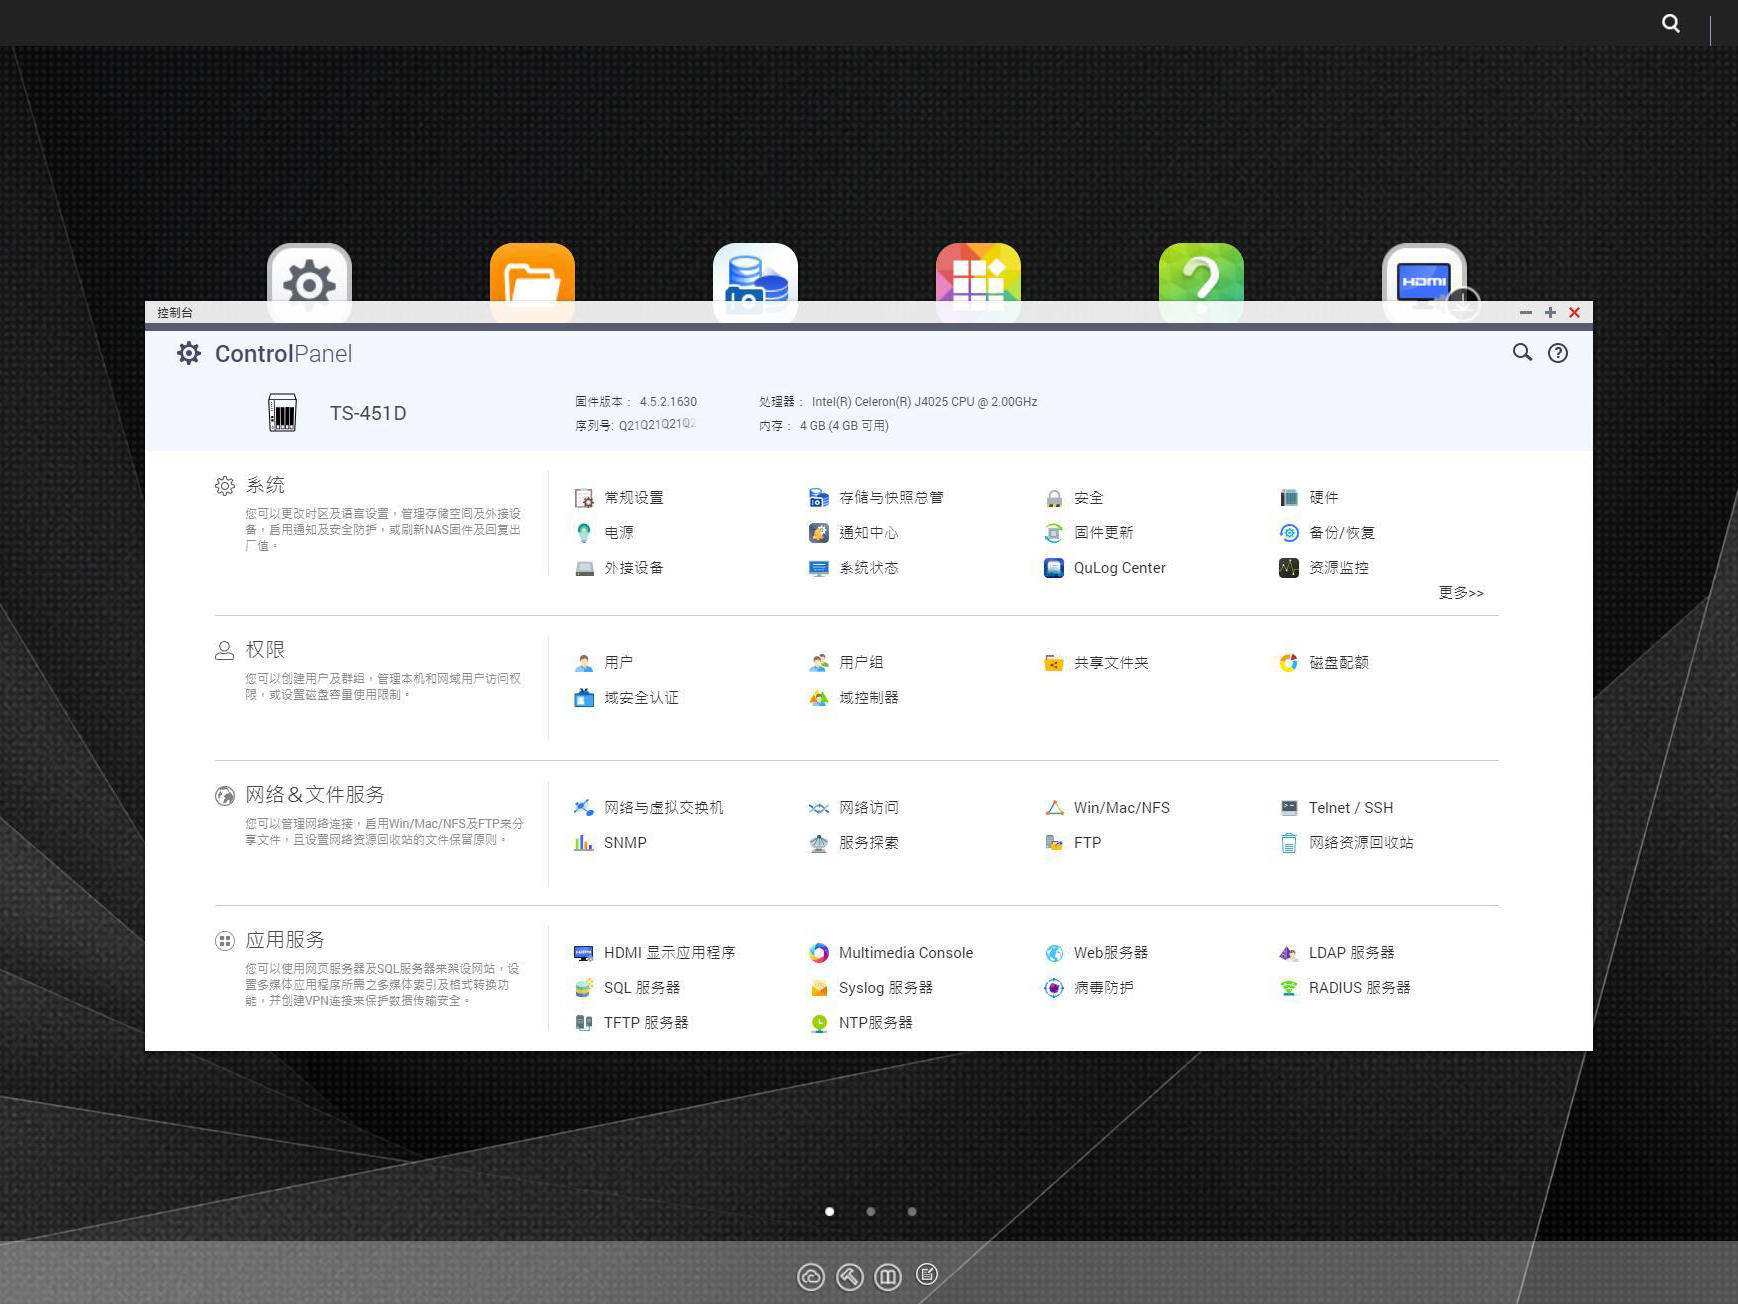Open the 应用服务 category heading
The height and width of the screenshot is (1304, 1738).
pos(284,939)
